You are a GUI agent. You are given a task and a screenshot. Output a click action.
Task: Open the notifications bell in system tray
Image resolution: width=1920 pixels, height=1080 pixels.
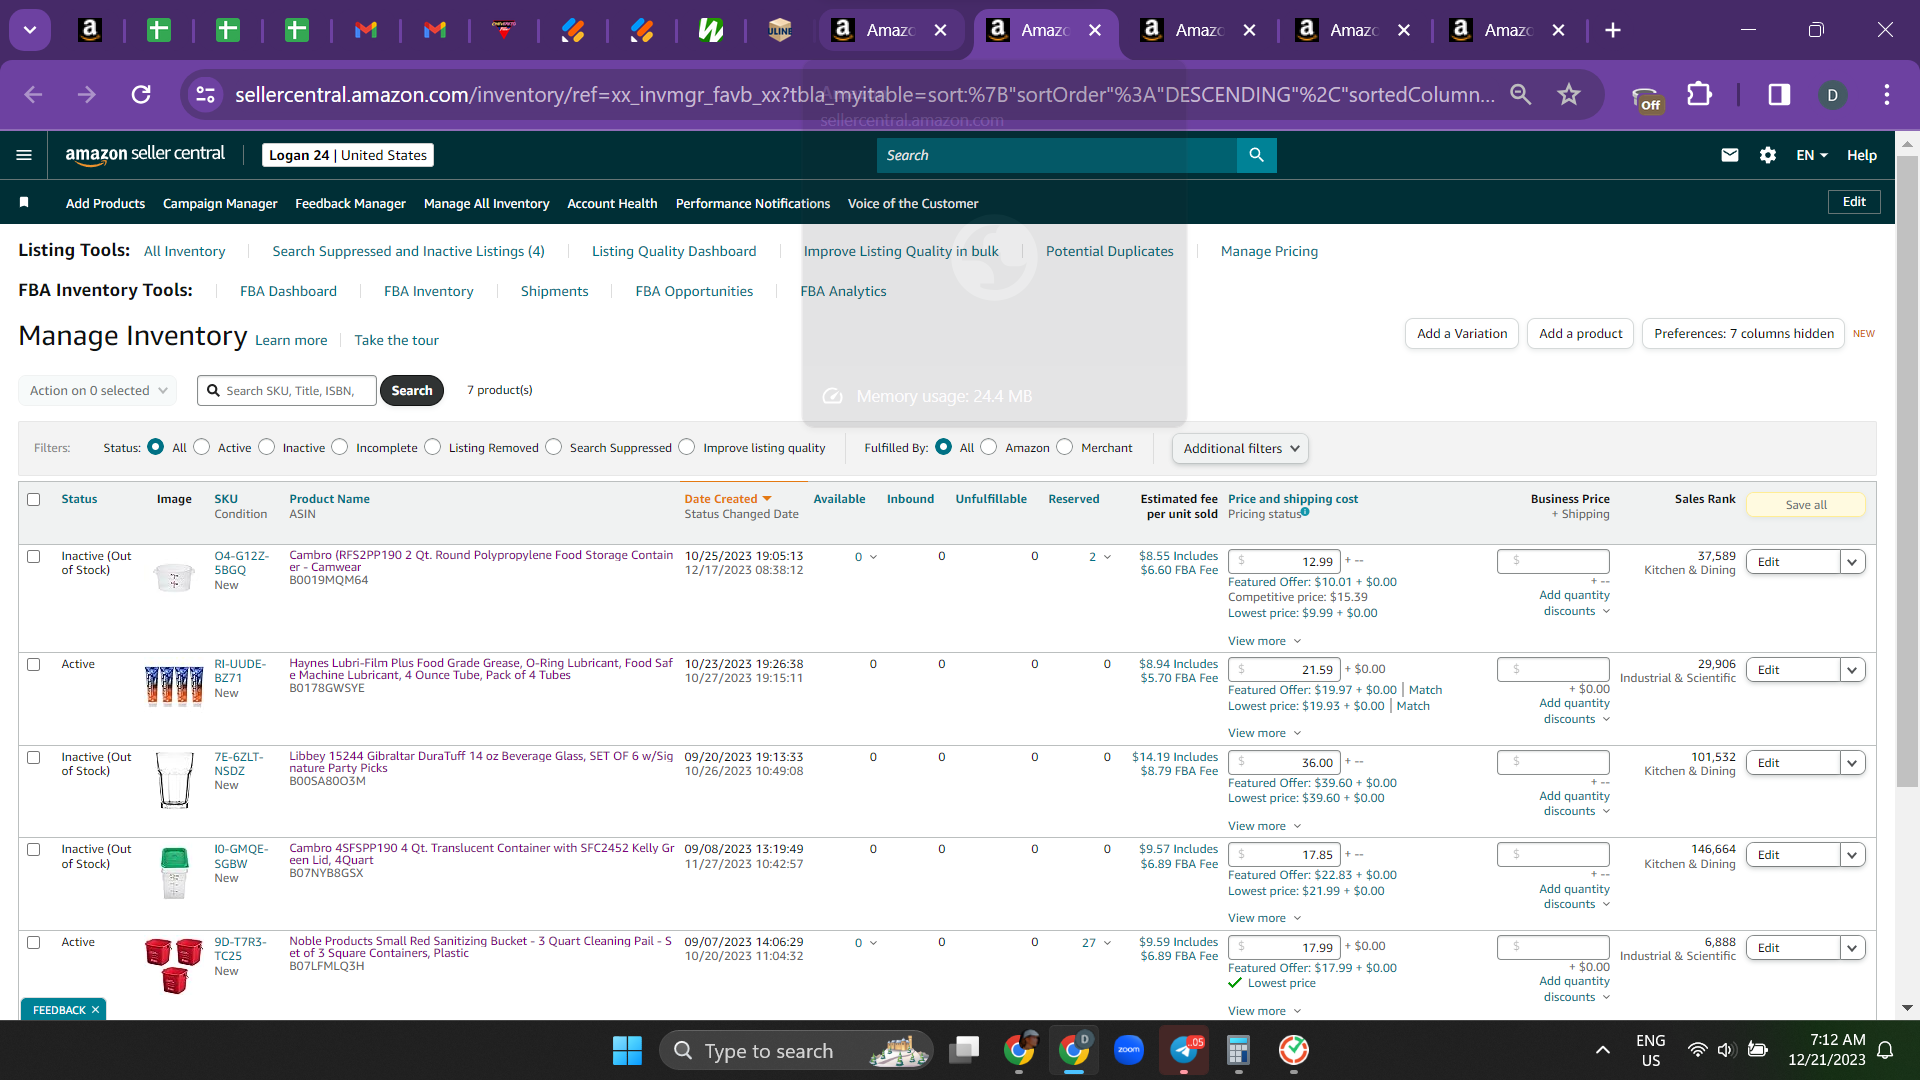pos(1885,1050)
